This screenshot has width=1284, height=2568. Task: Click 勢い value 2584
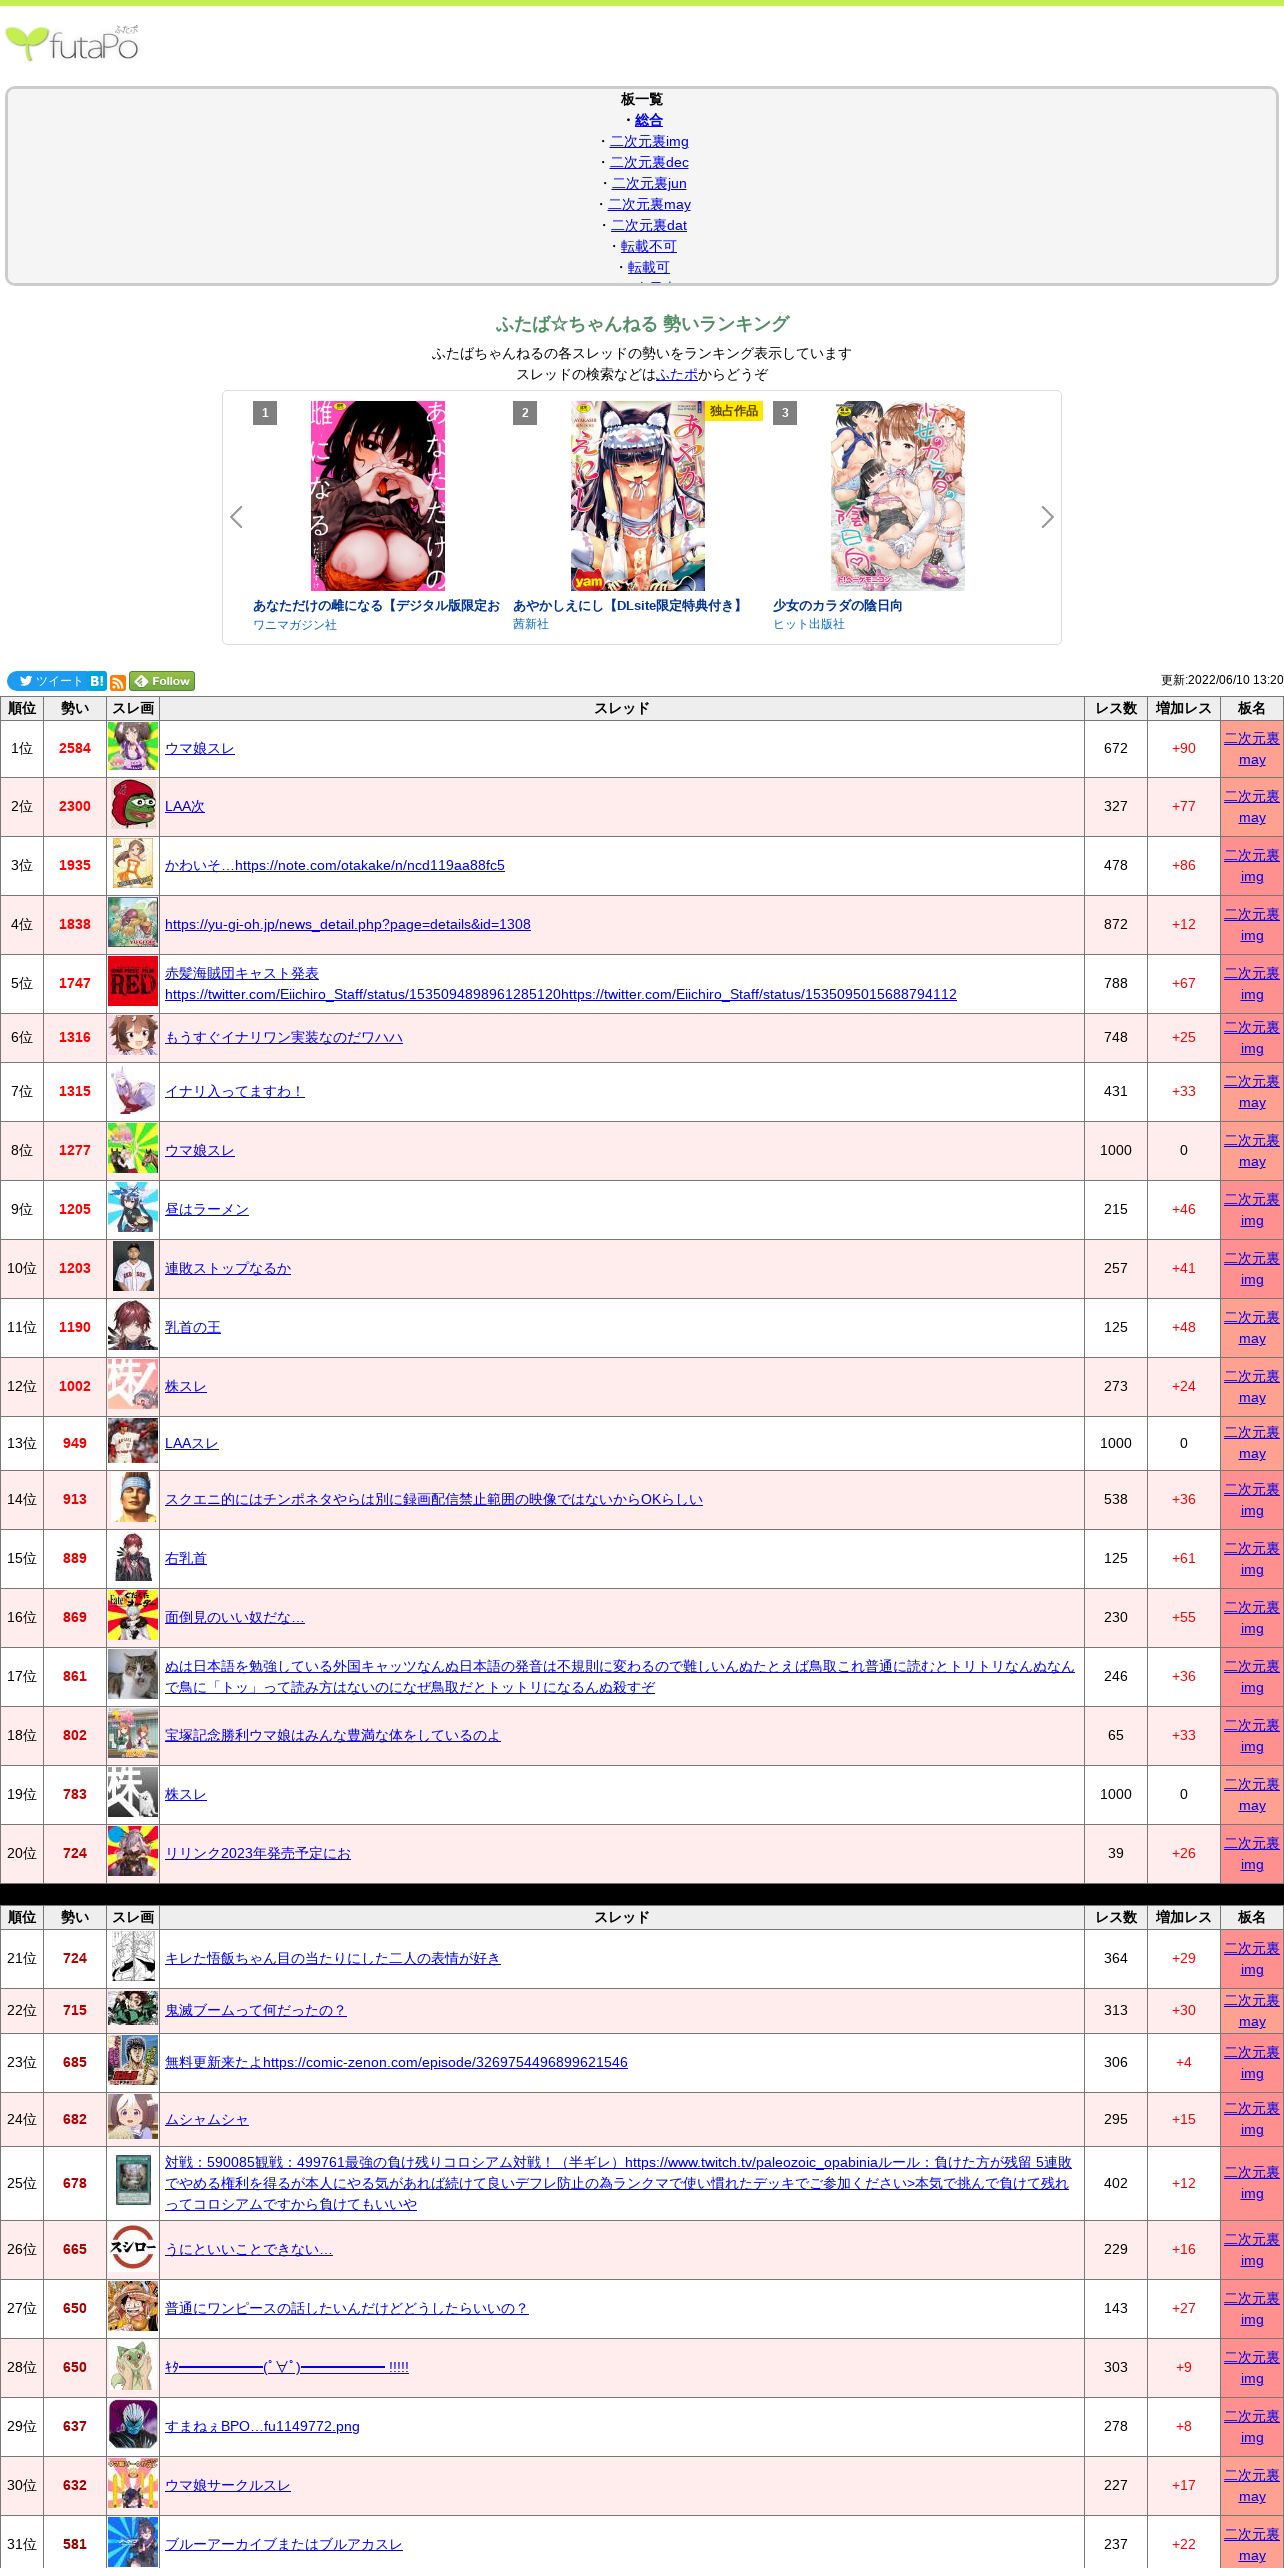(x=75, y=748)
